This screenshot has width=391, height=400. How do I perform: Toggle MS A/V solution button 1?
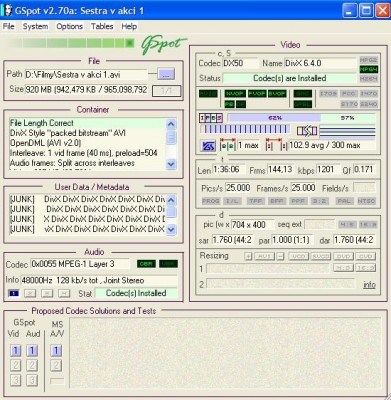click(x=56, y=351)
